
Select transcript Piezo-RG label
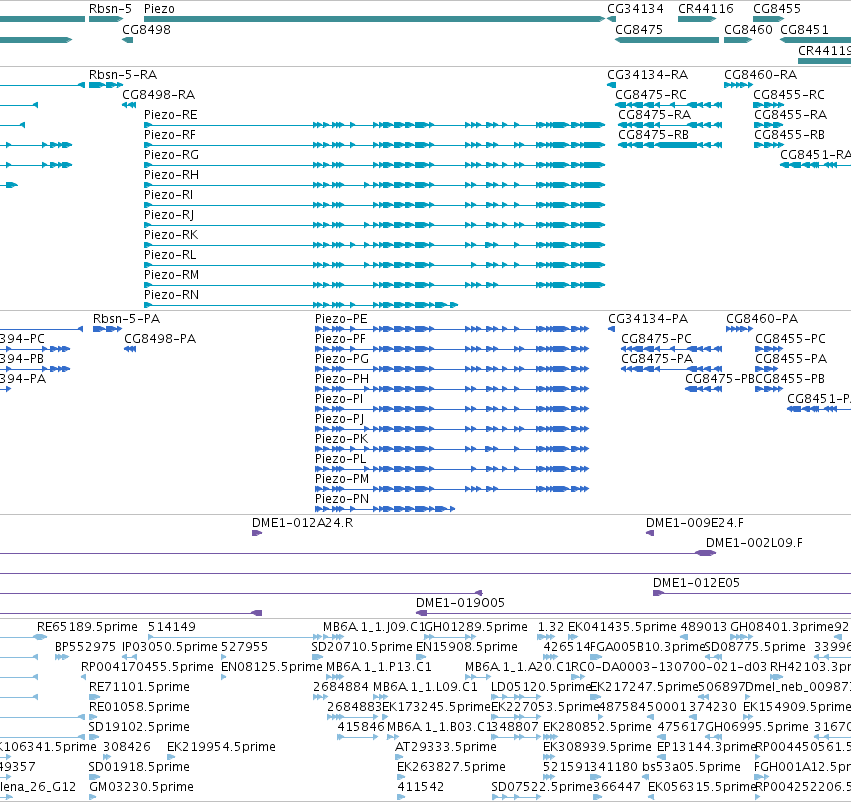coord(172,155)
